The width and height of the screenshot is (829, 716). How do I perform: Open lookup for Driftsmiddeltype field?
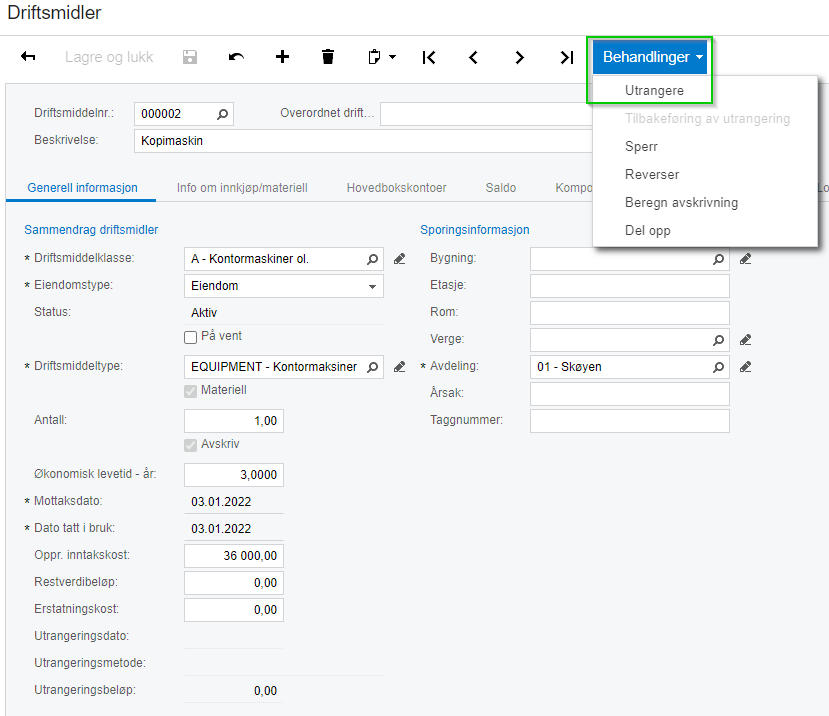(373, 367)
